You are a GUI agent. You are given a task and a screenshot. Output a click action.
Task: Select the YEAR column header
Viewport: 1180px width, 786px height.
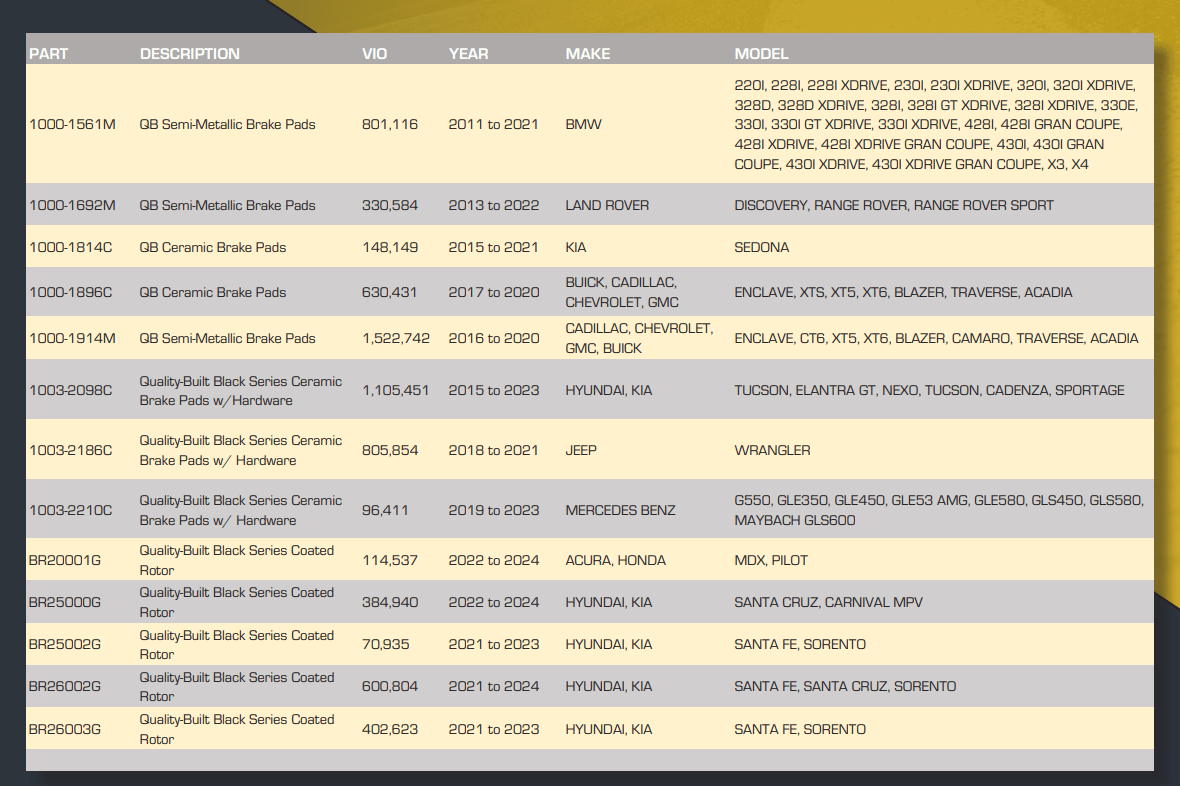(469, 54)
